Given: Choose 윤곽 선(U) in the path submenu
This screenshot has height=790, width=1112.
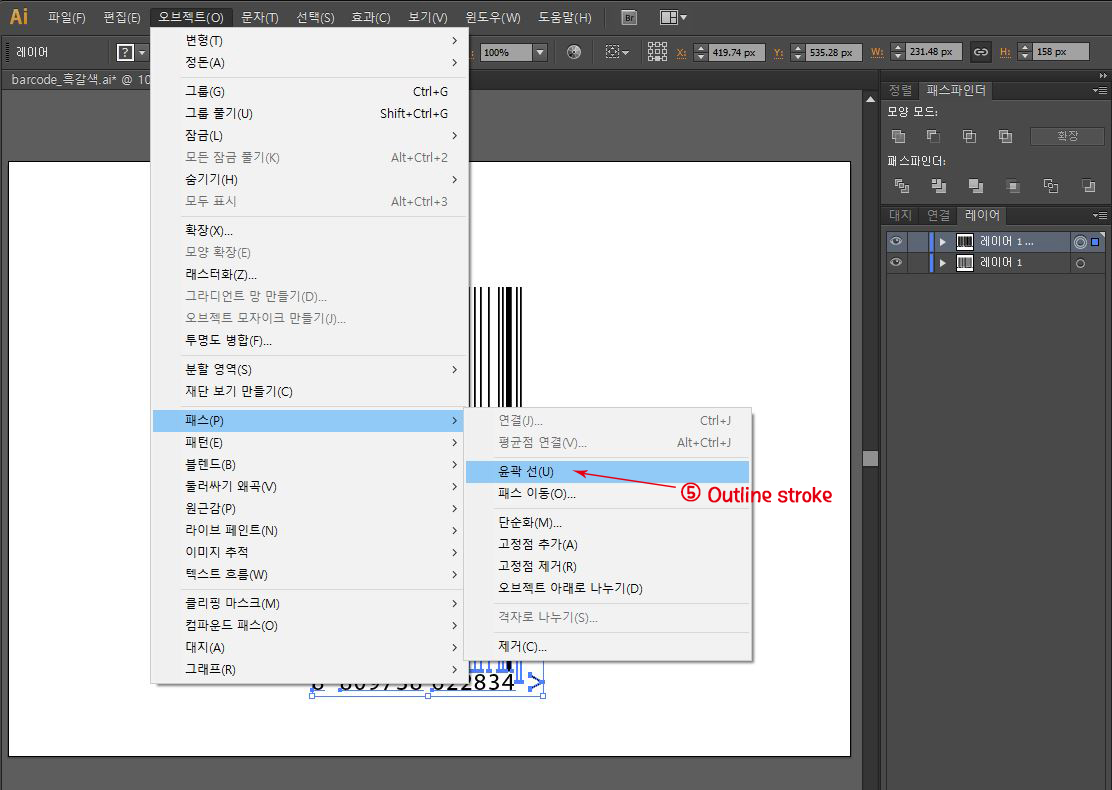Looking at the screenshot, I should [608, 472].
